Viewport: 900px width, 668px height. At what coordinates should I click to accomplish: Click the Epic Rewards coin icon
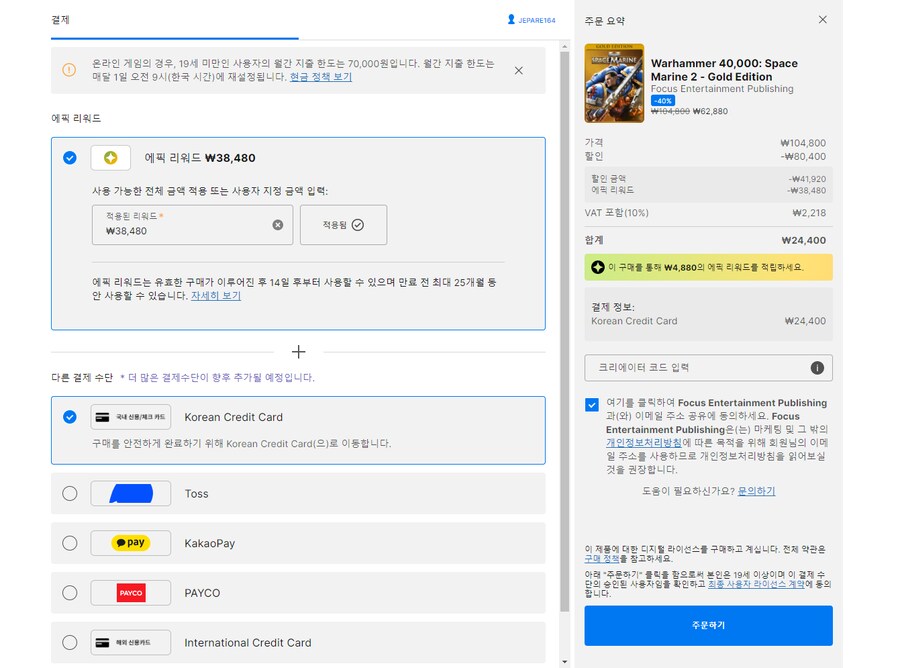point(111,158)
